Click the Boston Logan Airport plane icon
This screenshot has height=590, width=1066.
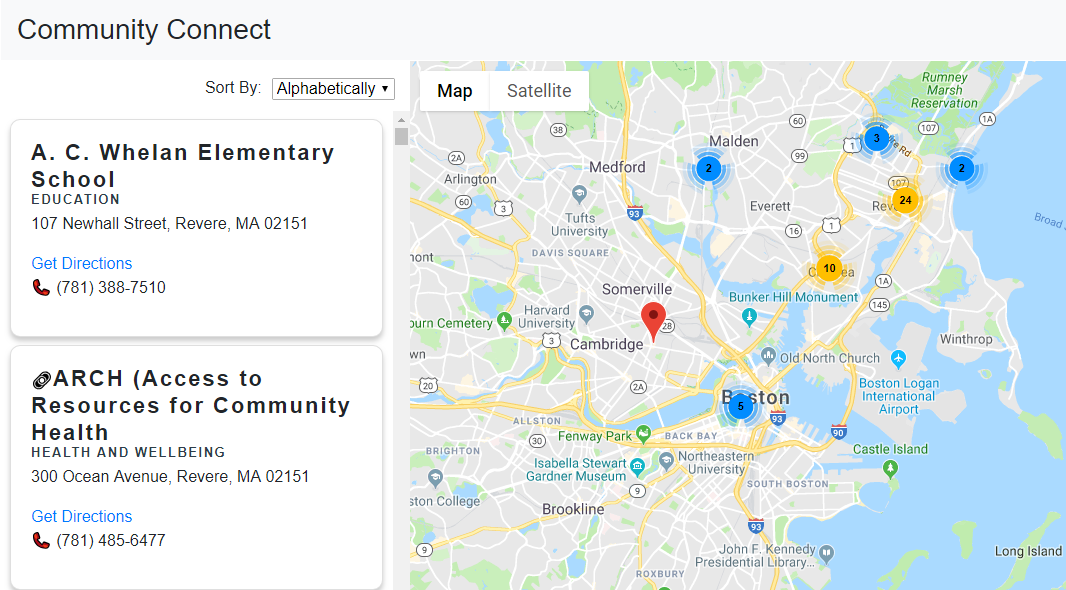(898, 358)
